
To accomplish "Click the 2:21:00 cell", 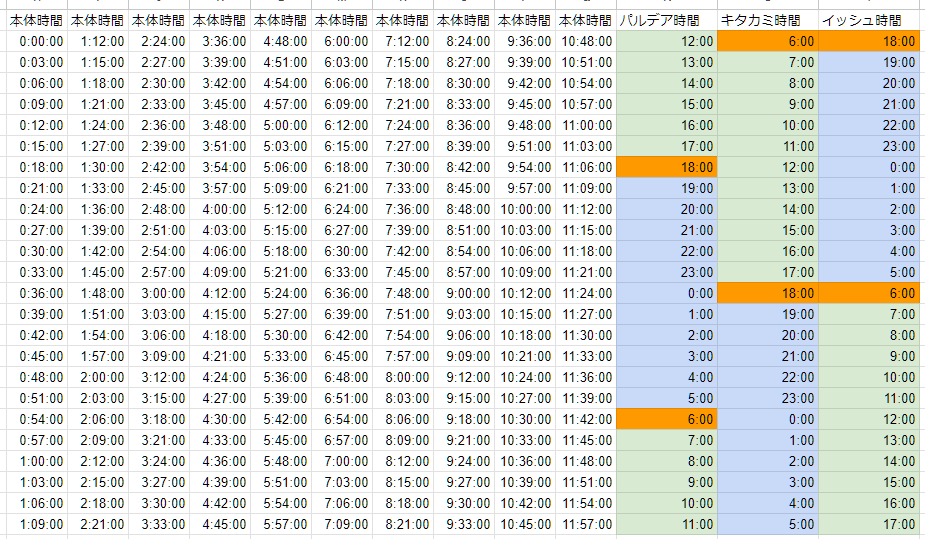I will [x=98, y=524].
